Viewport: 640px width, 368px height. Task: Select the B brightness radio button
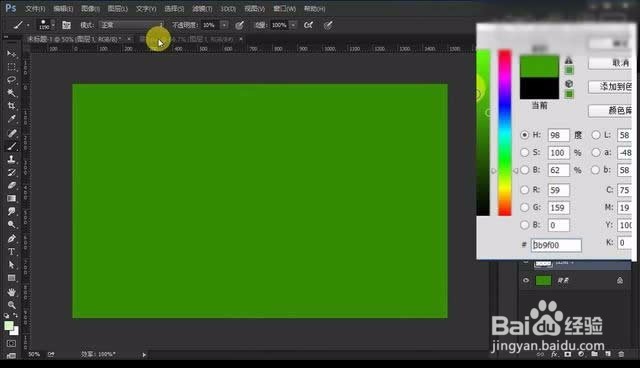(524, 170)
